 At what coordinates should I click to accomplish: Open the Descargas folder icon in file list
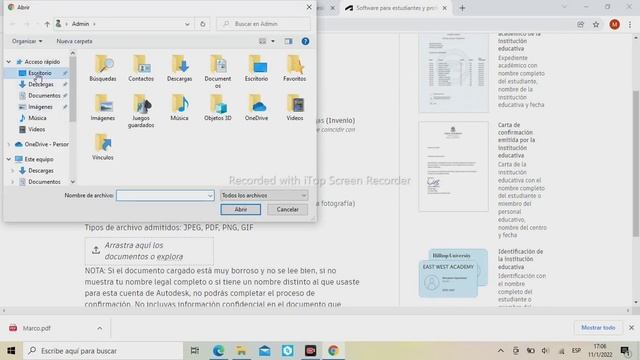point(179,68)
